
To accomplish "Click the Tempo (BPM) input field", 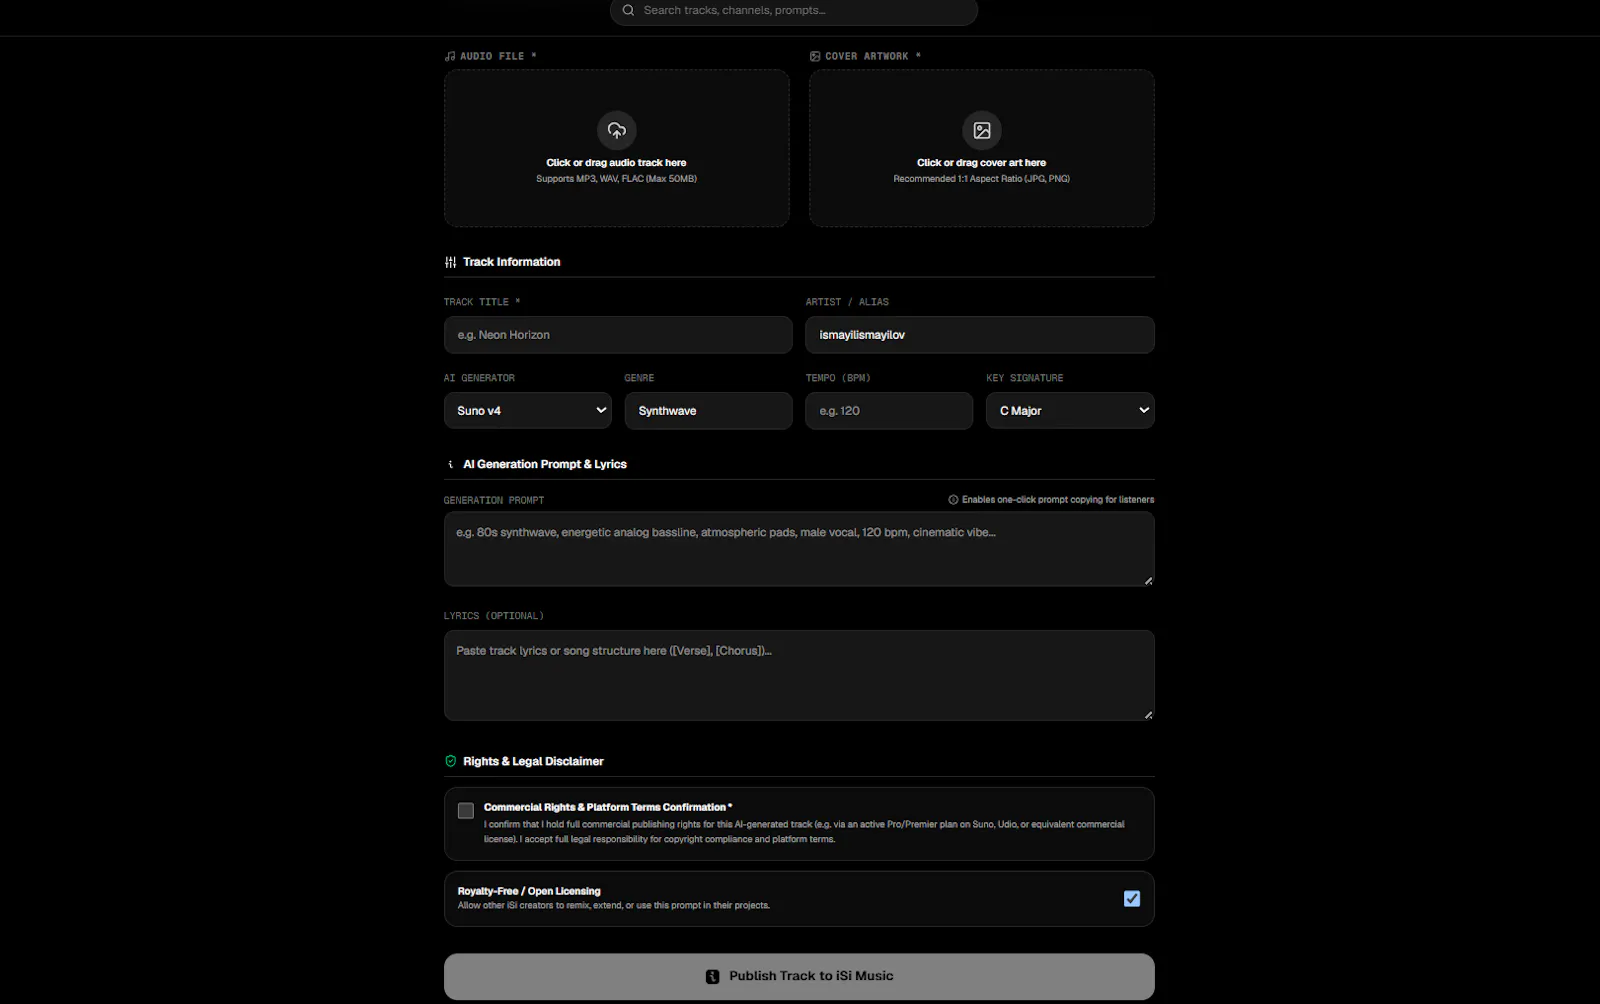I will point(889,411).
